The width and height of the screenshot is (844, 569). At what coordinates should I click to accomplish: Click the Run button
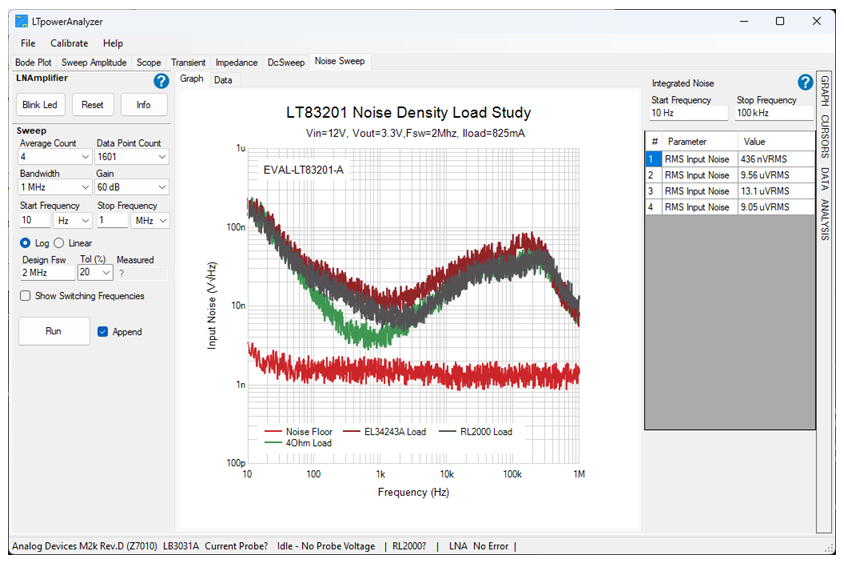53,331
